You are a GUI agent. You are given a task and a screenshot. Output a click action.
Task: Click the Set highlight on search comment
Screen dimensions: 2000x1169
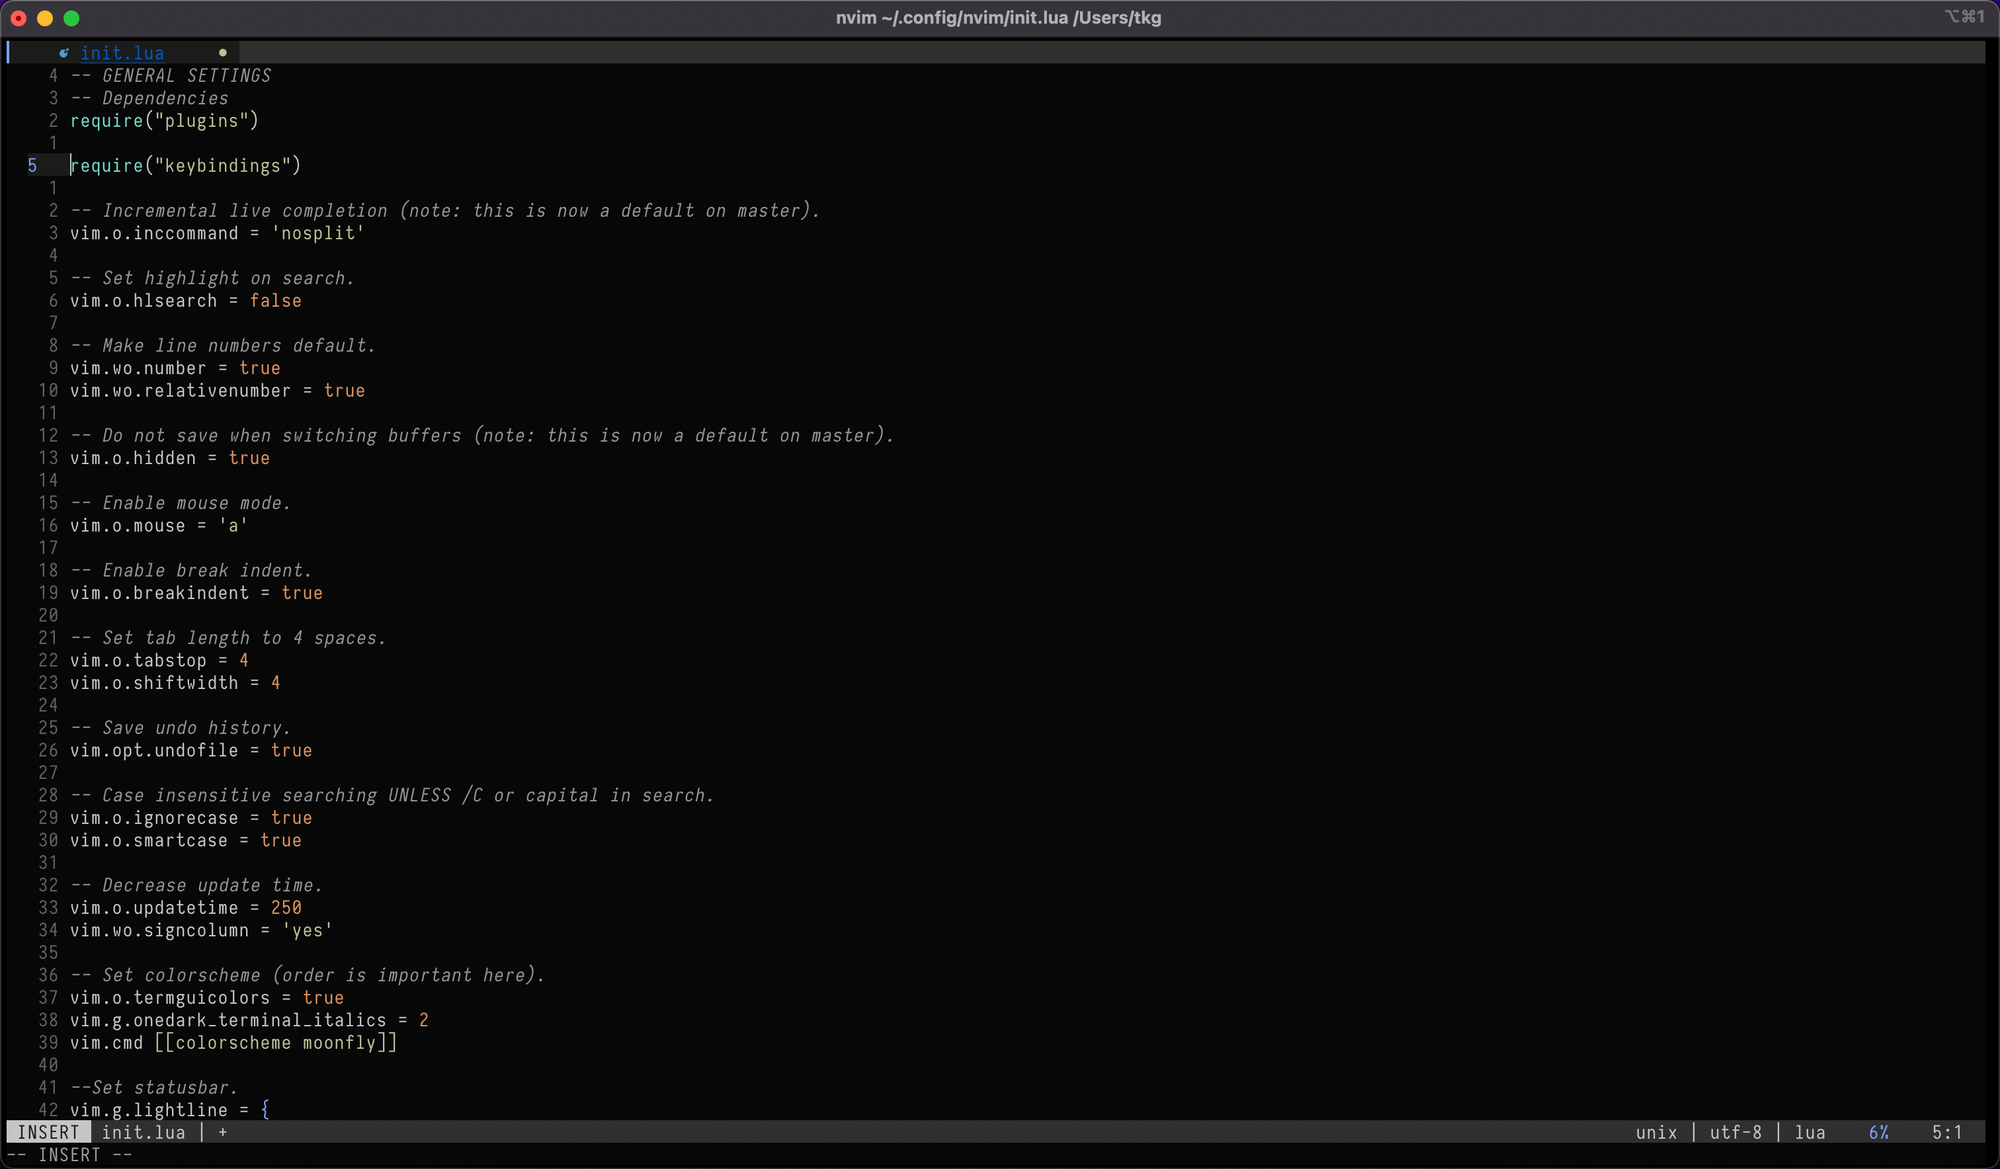212,278
